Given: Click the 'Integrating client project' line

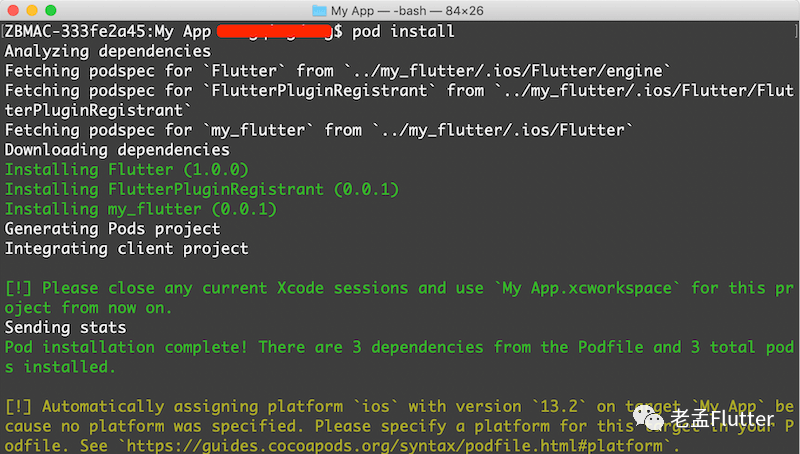Looking at the screenshot, I should 127,248.
